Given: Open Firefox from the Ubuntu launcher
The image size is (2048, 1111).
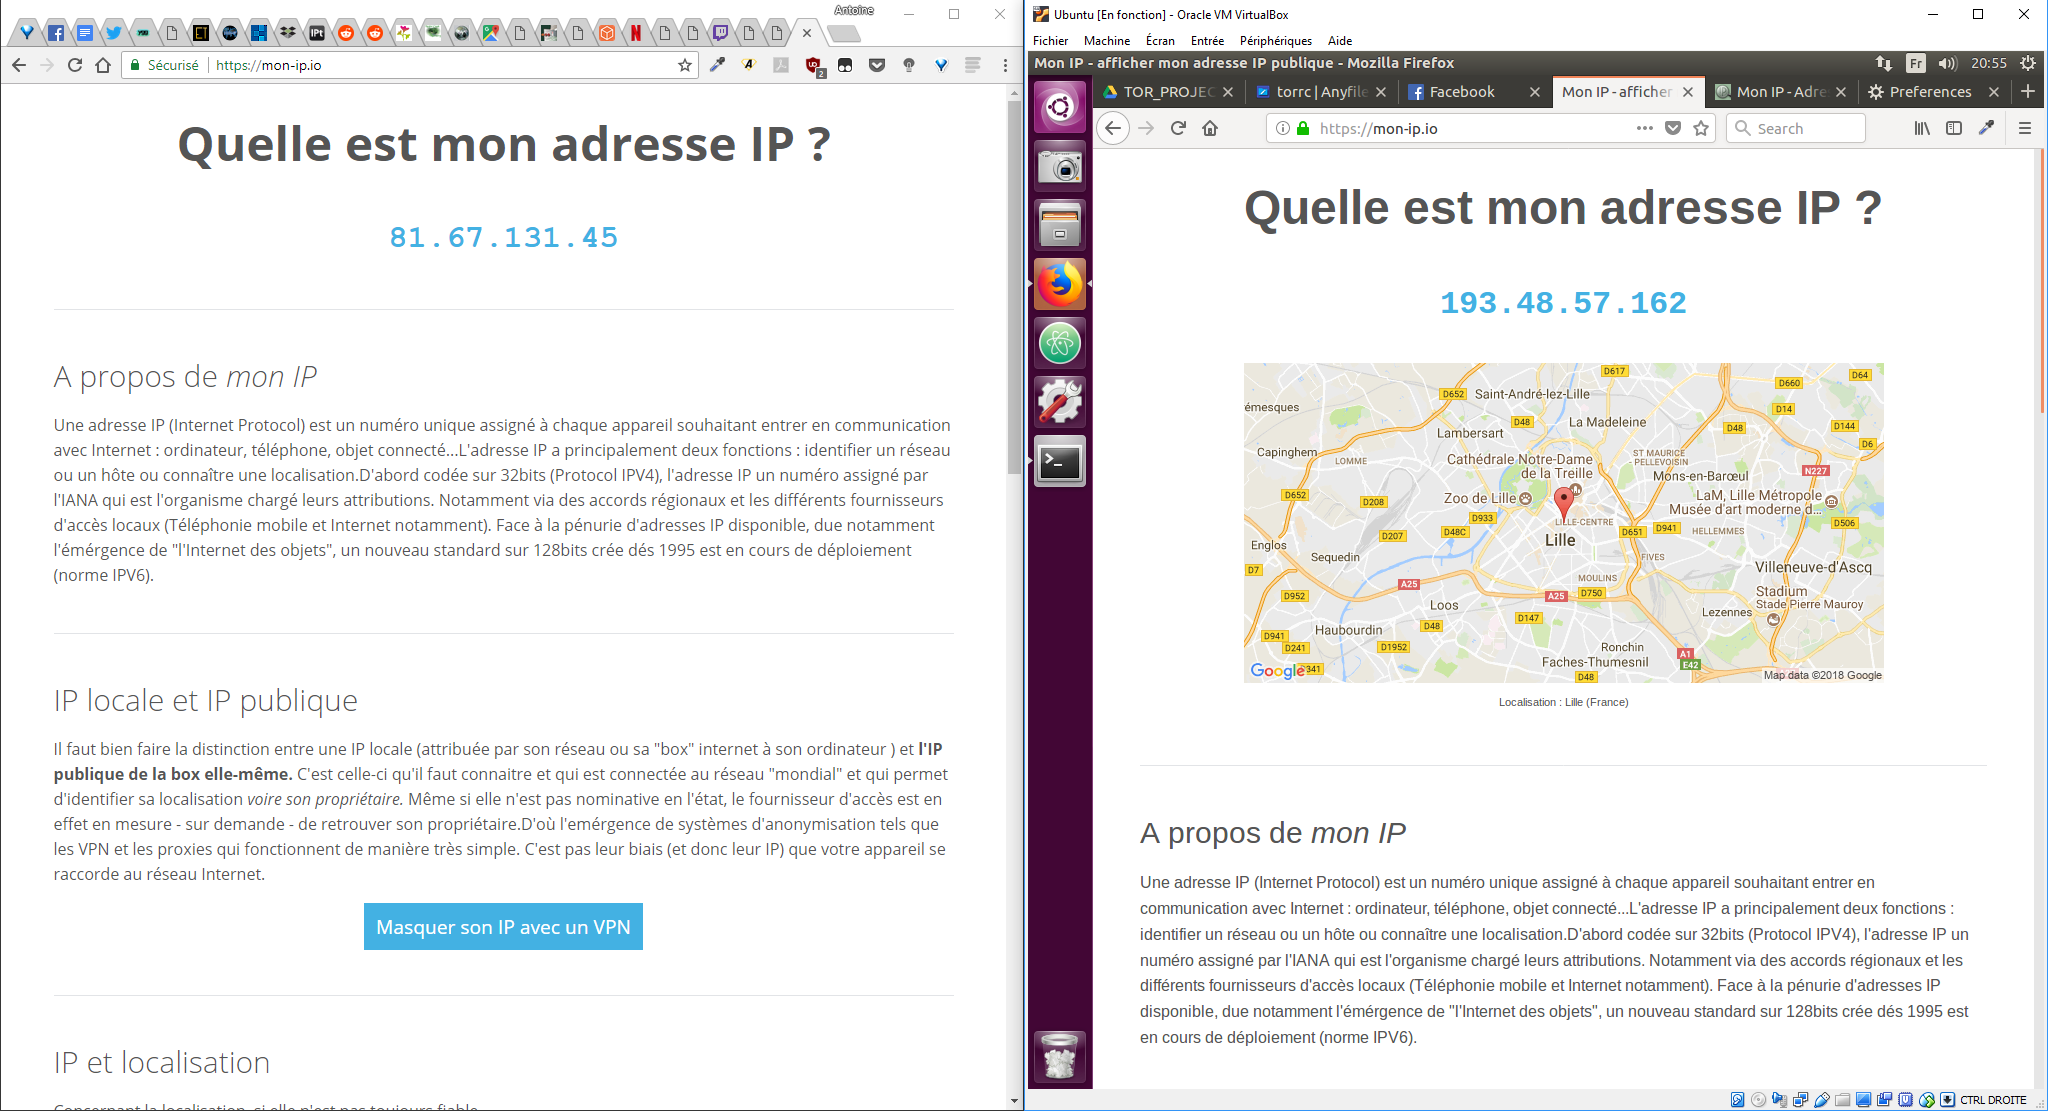Looking at the screenshot, I should pyautogui.click(x=1060, y=284).
